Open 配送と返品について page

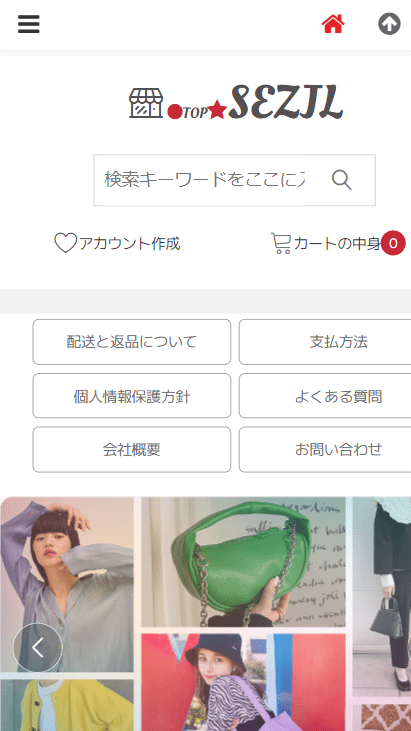click(x=132, y=342)
